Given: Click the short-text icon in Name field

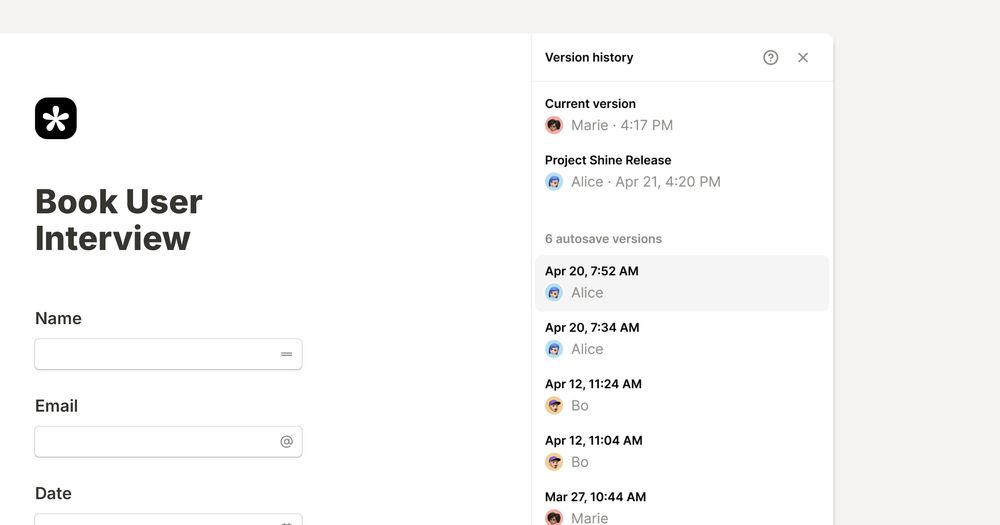Looking at the screenshot, I should [x=286, y=354].
